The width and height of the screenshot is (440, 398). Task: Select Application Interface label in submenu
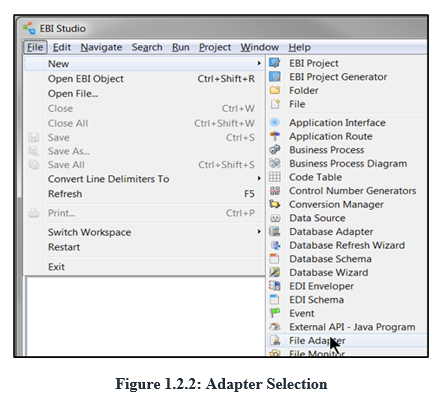tap(337, 122)
